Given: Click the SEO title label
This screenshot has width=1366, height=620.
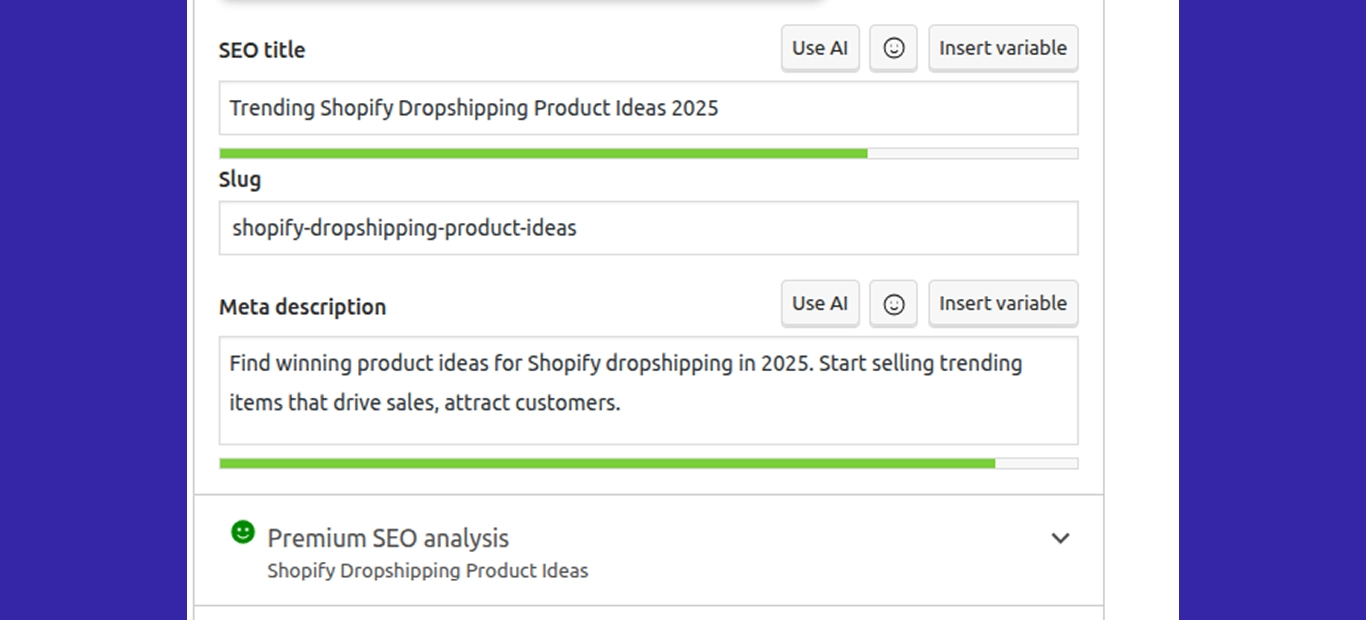Looking at the screenshot, I should click(x=262, y=50).
